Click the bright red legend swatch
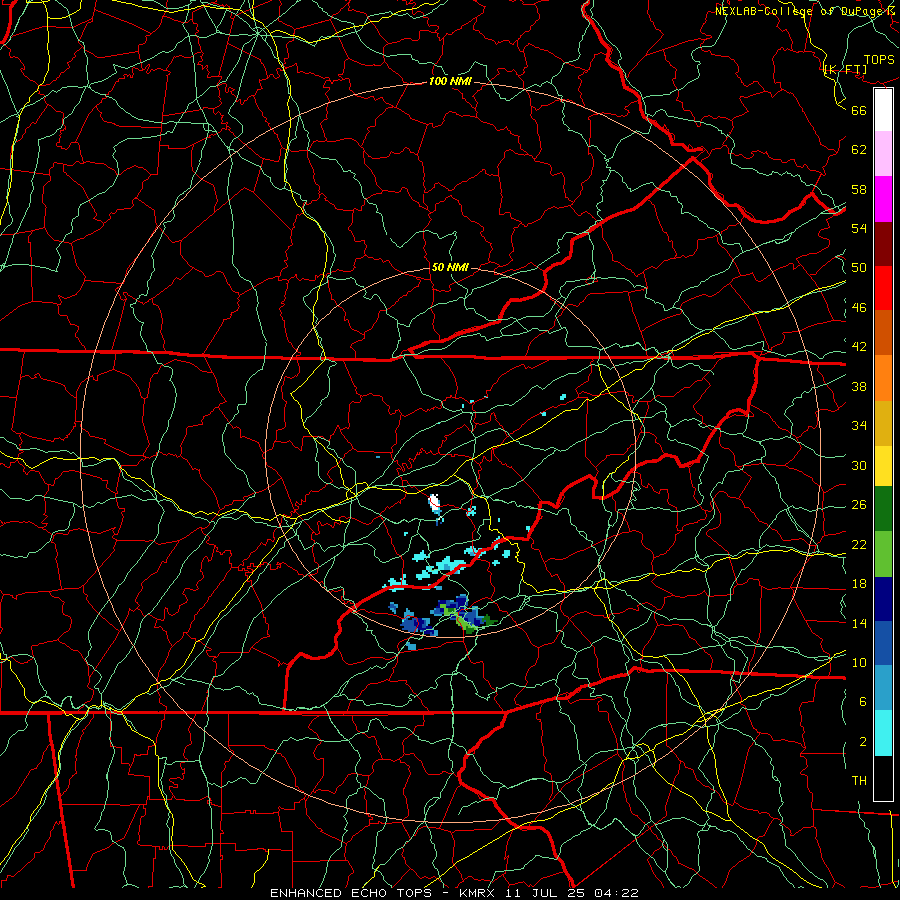The height and width of the screenshot is (900, 900). 883,288
